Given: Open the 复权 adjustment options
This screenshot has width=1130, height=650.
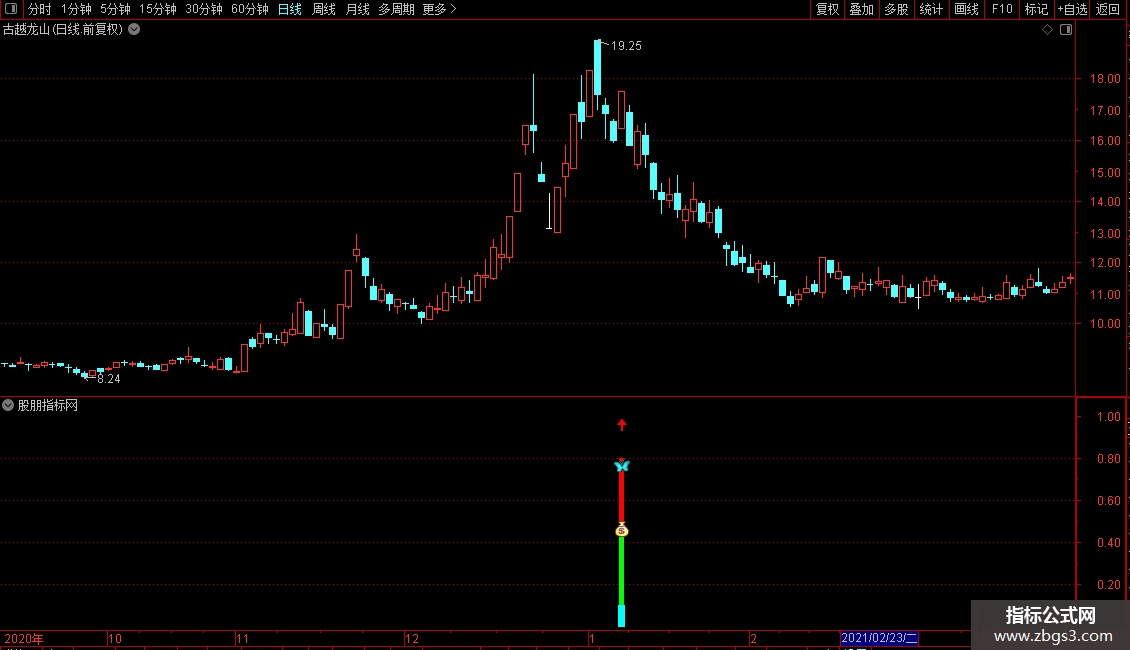Looking at the screenshot, I should point(827,9).
